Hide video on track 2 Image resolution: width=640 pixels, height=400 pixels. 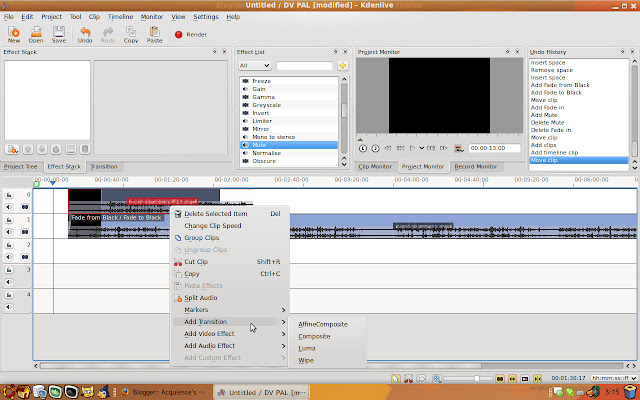(25, 257)
